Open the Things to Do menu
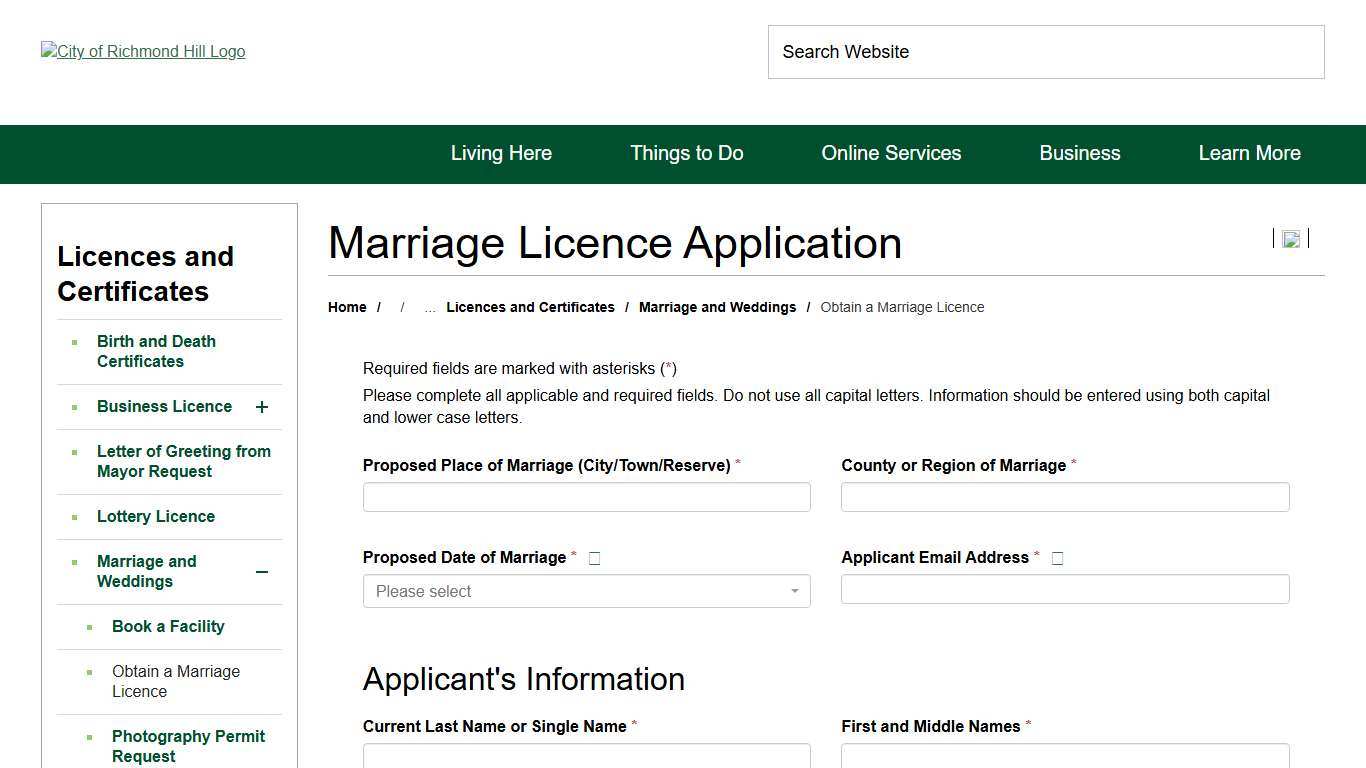 click(x=686, y=153)
